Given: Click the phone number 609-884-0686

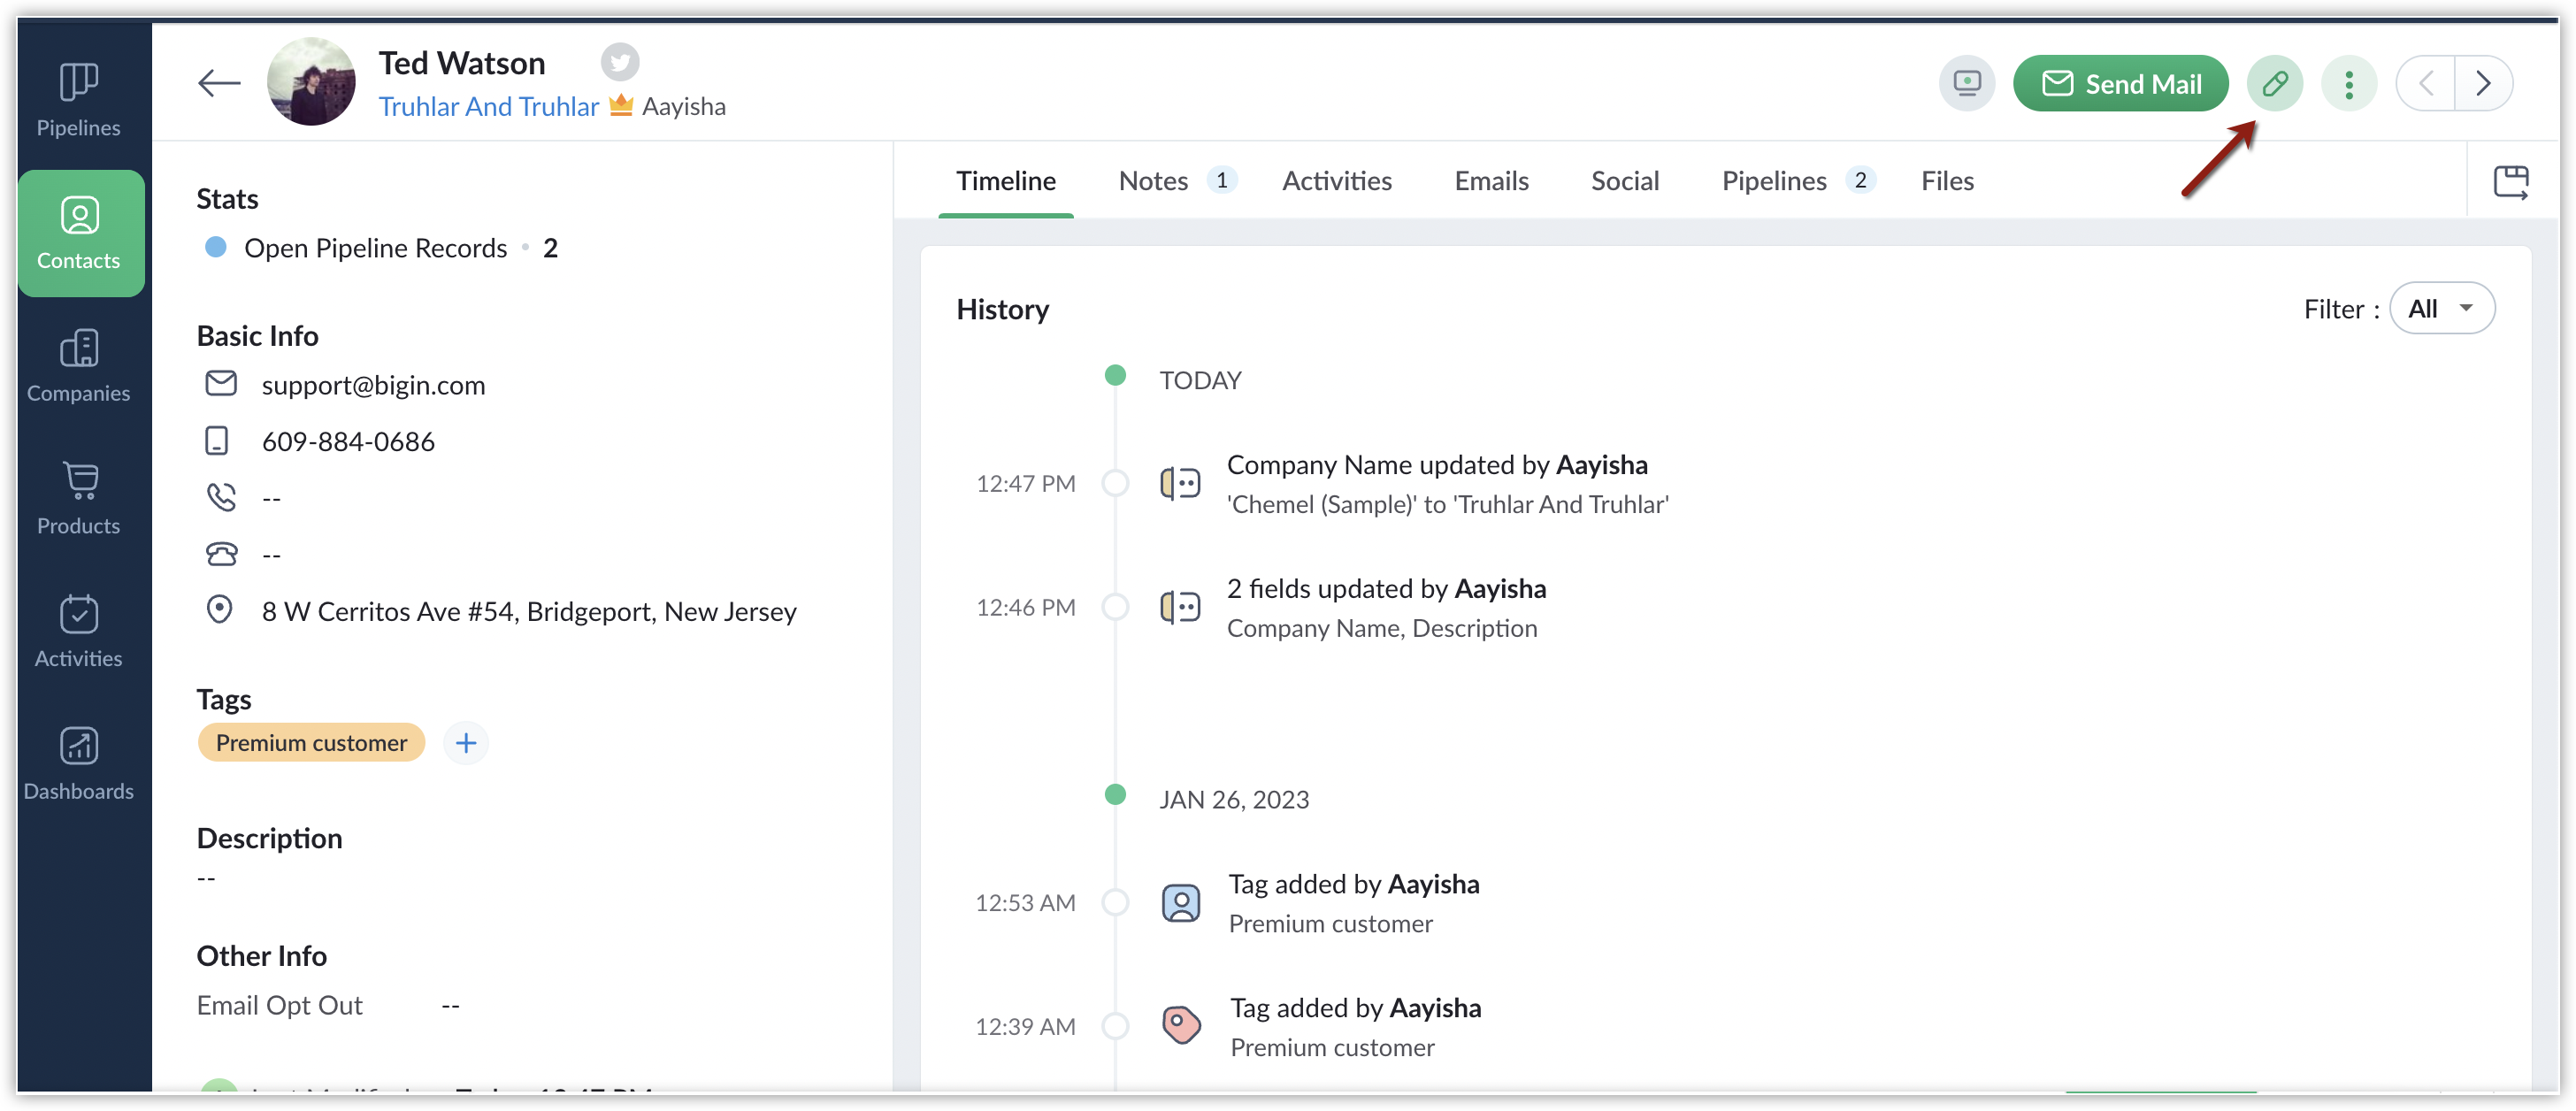Looking at the screenshot, I should pyautogui.click(x=348, y=441).
